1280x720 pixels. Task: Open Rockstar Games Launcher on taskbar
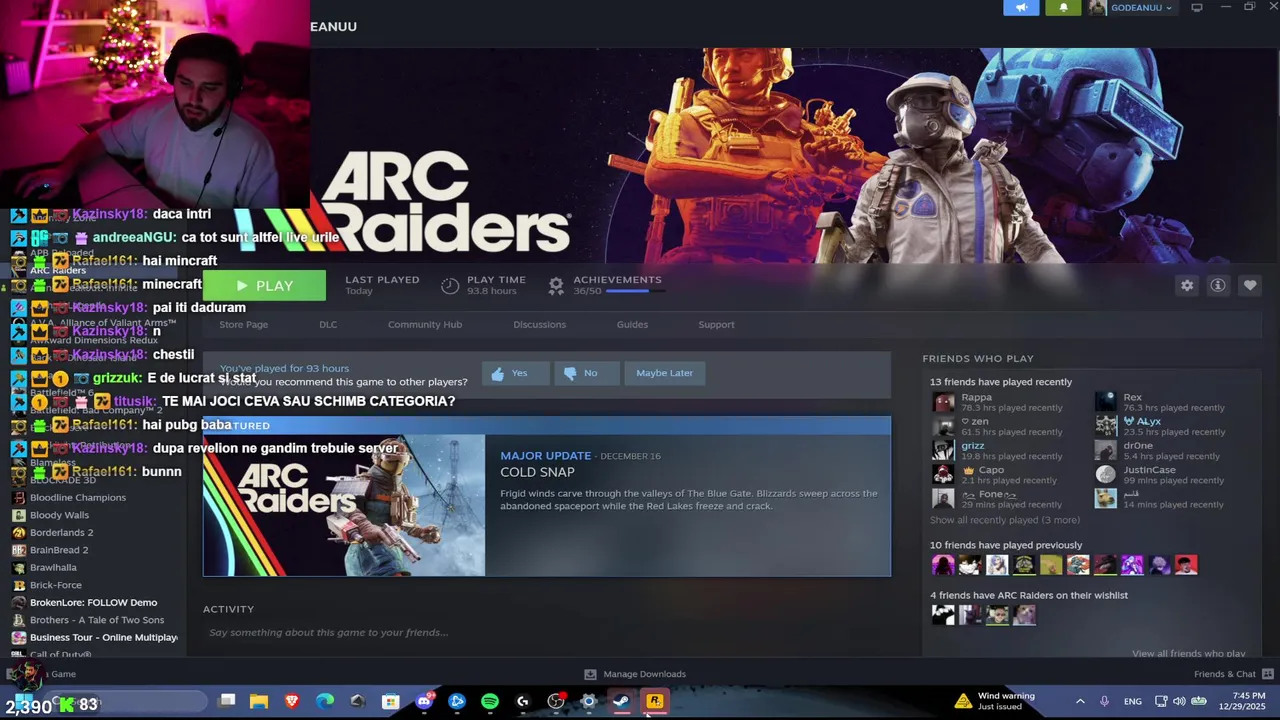[654, 702]
